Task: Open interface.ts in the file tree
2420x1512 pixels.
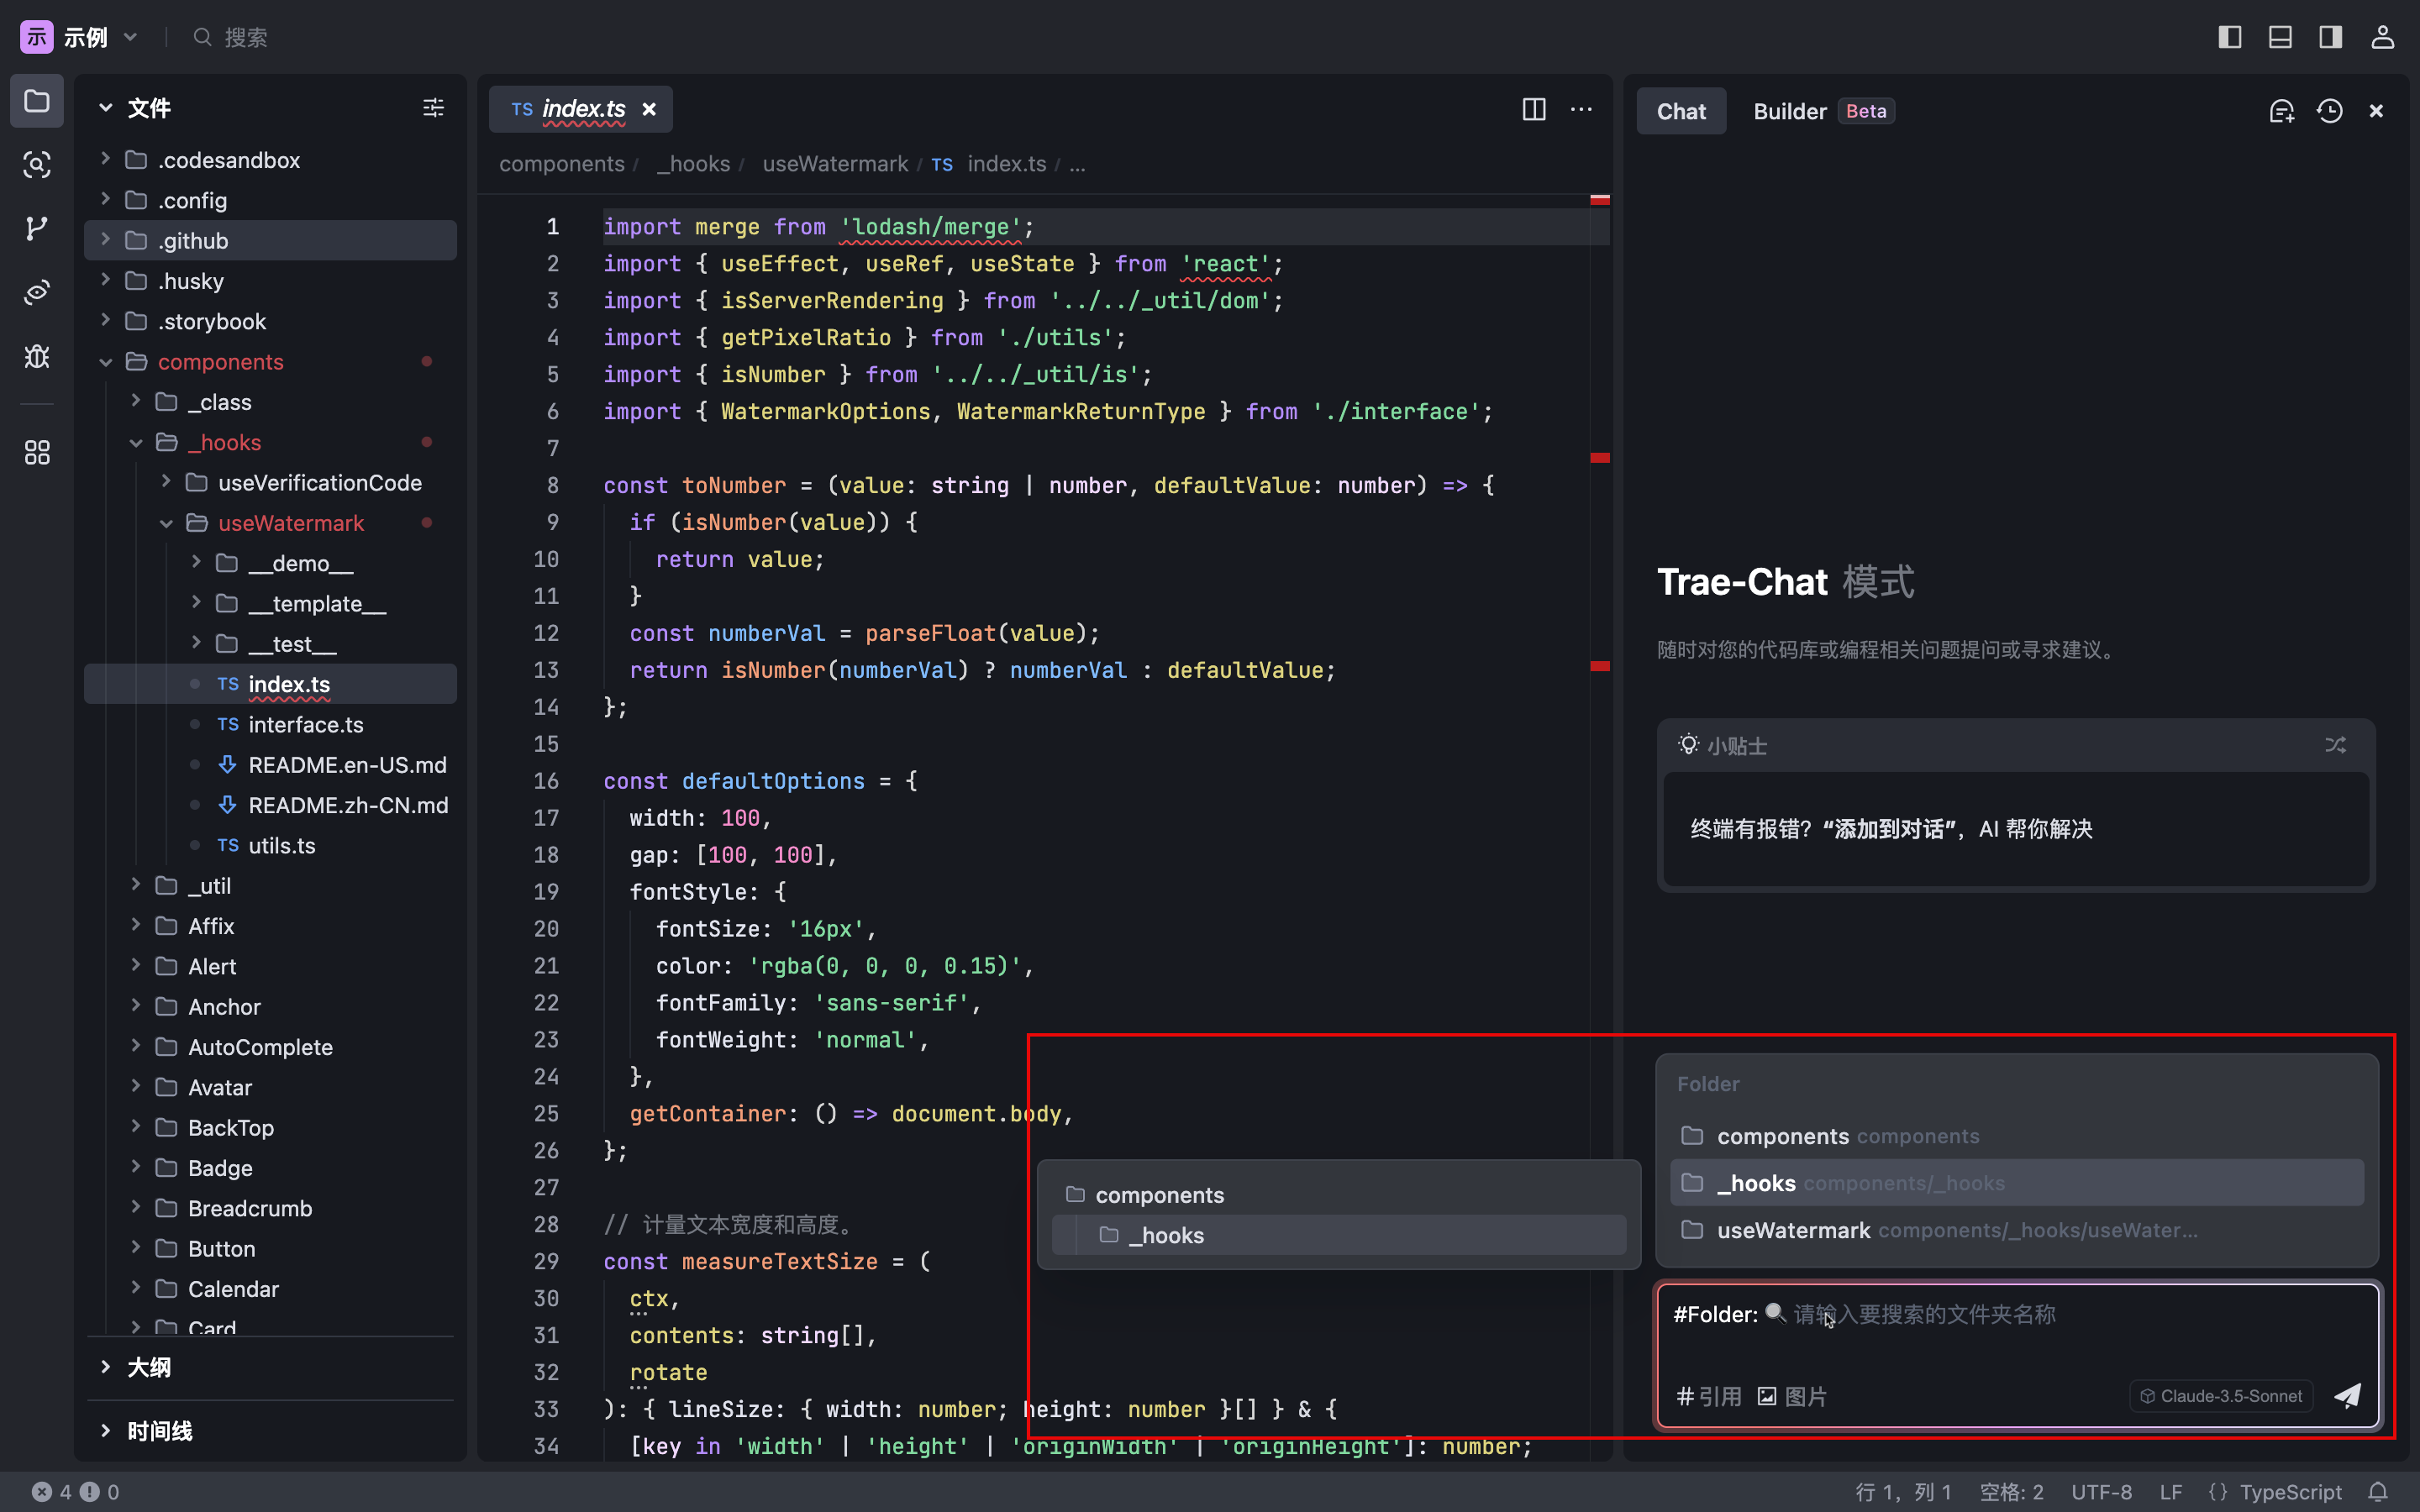Action: [270, 724]
